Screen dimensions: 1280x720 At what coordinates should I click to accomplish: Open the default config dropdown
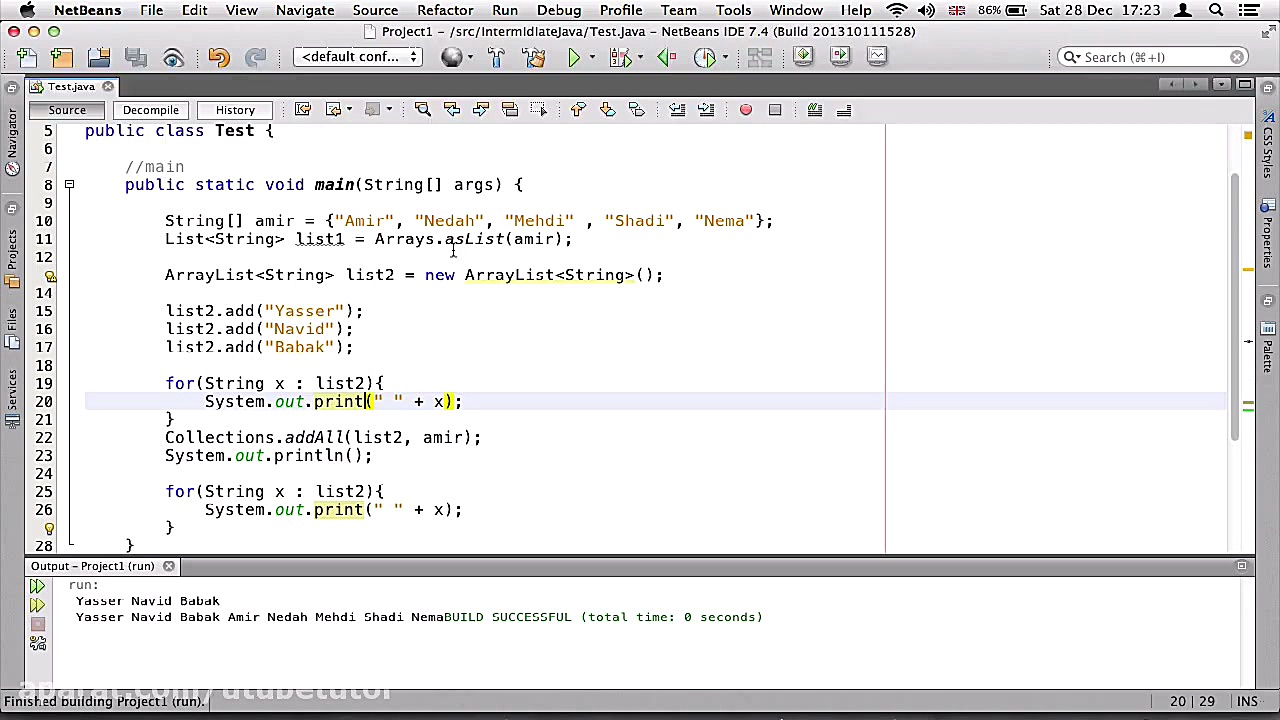coord(358,57)
